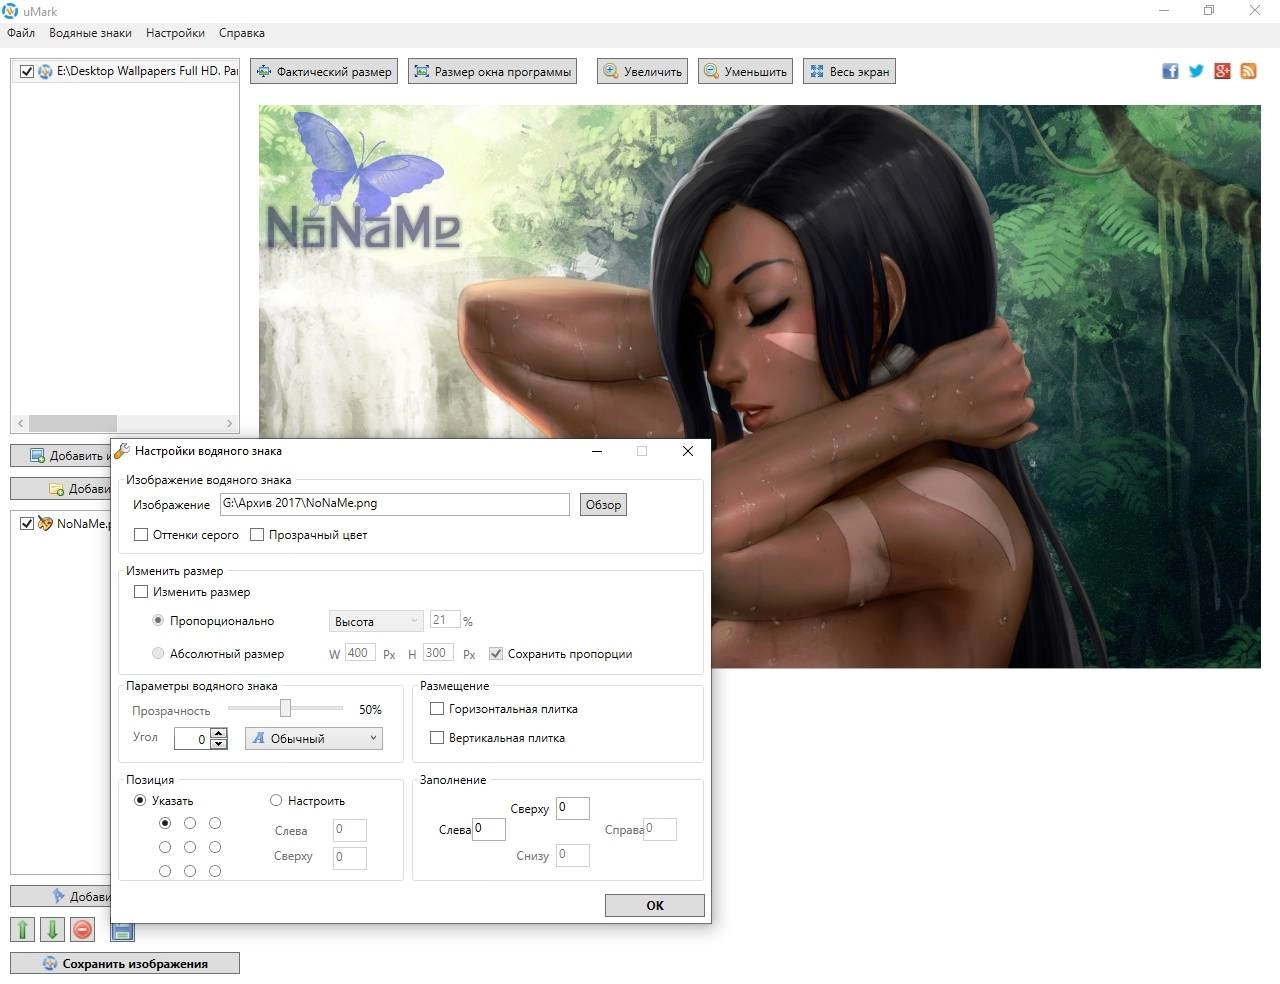1280x984 pixels.
Task: Select Настроить position radio button
Action: pos(276,801)
